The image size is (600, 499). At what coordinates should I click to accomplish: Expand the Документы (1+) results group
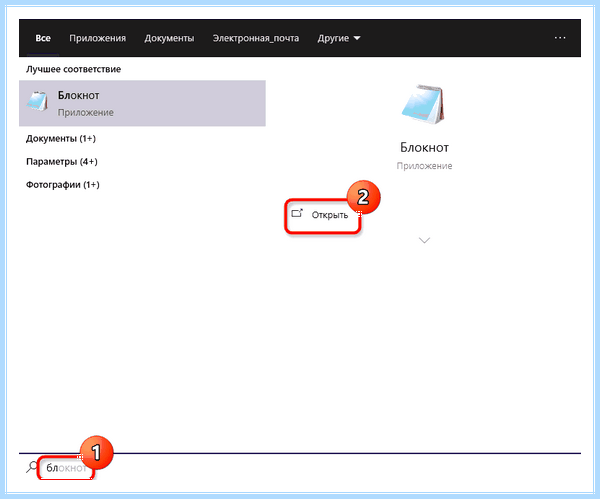pyautogui.click(x=61, y=139)
